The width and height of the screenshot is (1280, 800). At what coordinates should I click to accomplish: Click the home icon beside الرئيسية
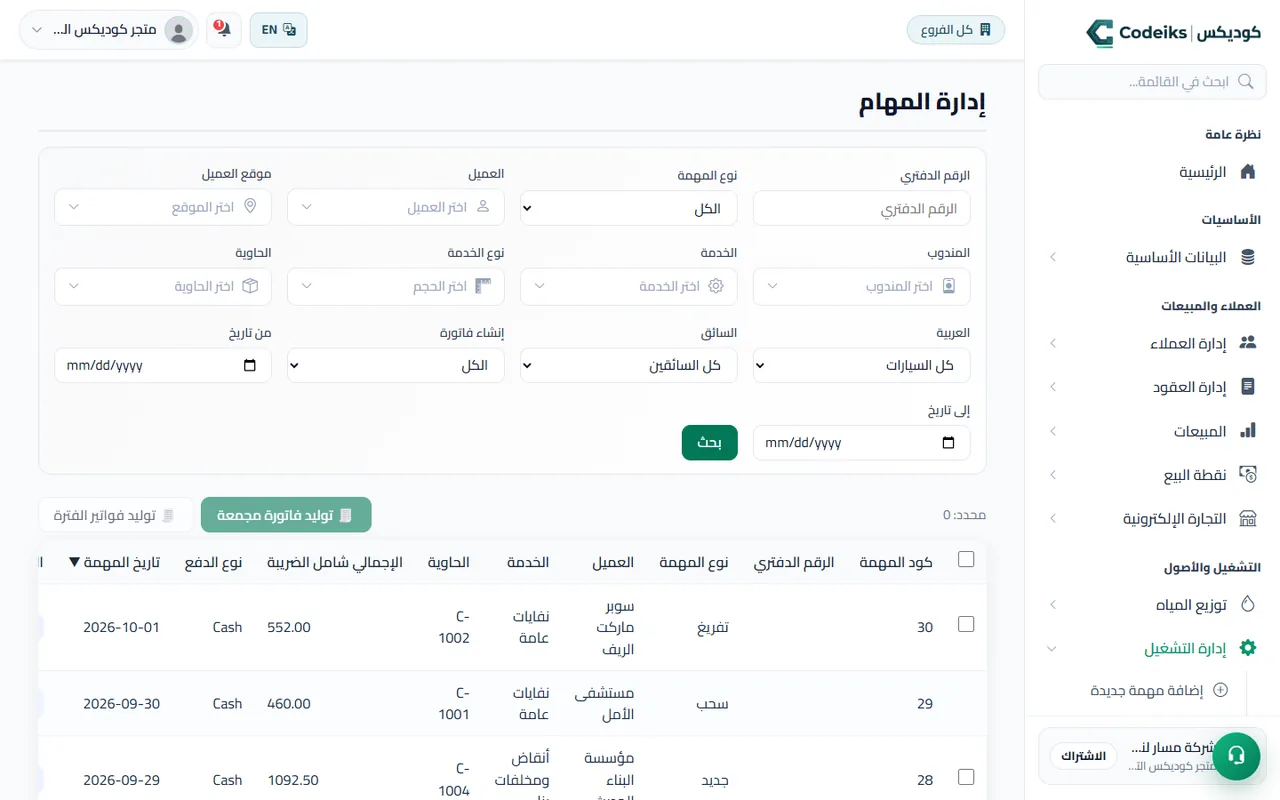pyautogui.click(x=1247, y=172)
